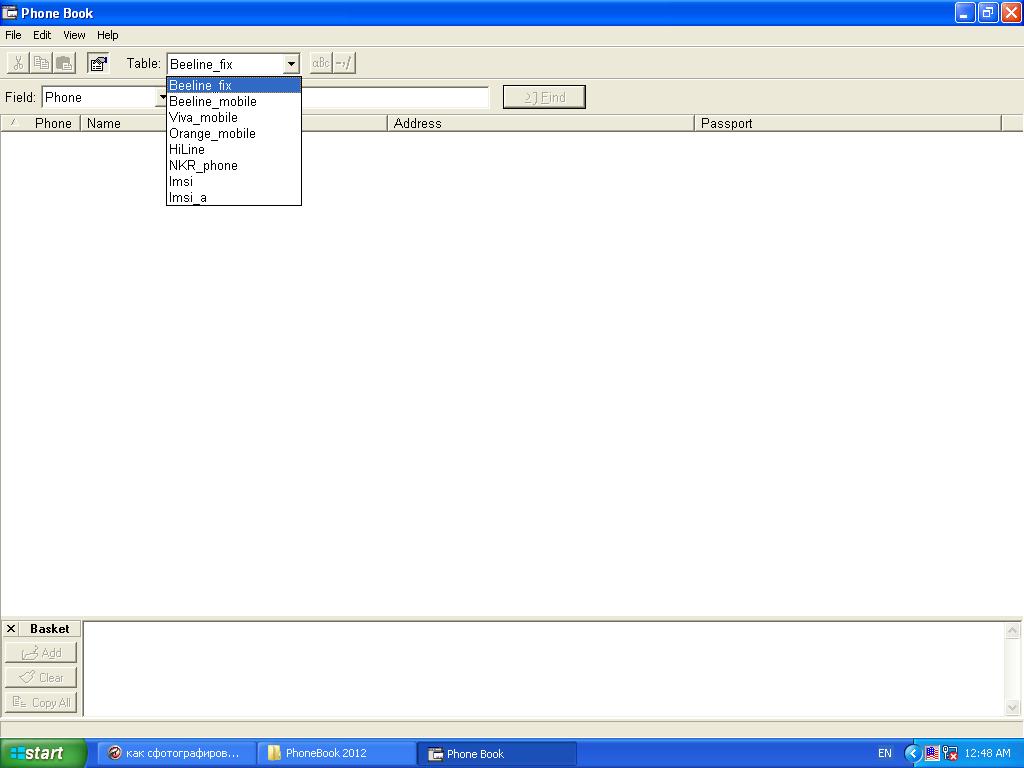This screenshot has height=768, width=1024.
Task: Open the File menu
Action: coord(13,35)
